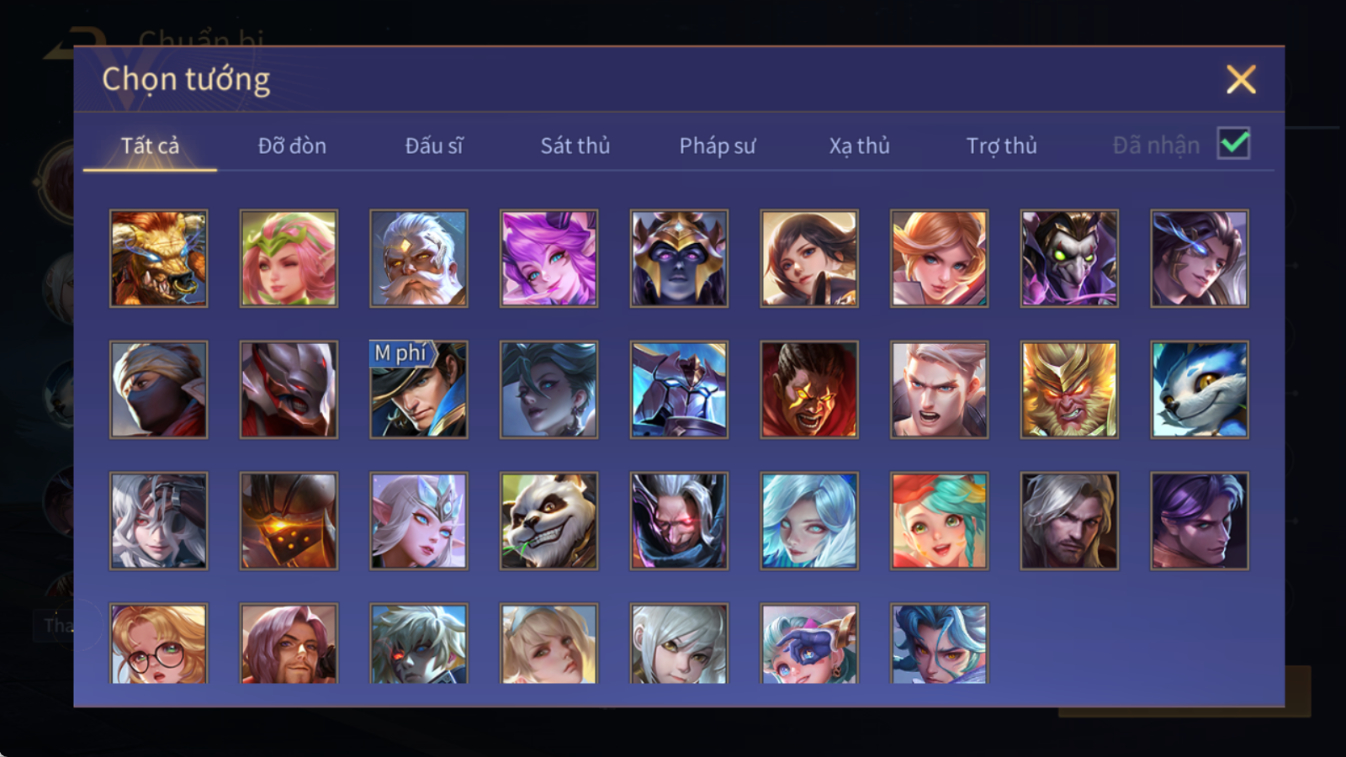Open the "Sát thủ" tab

click(575, 146)
